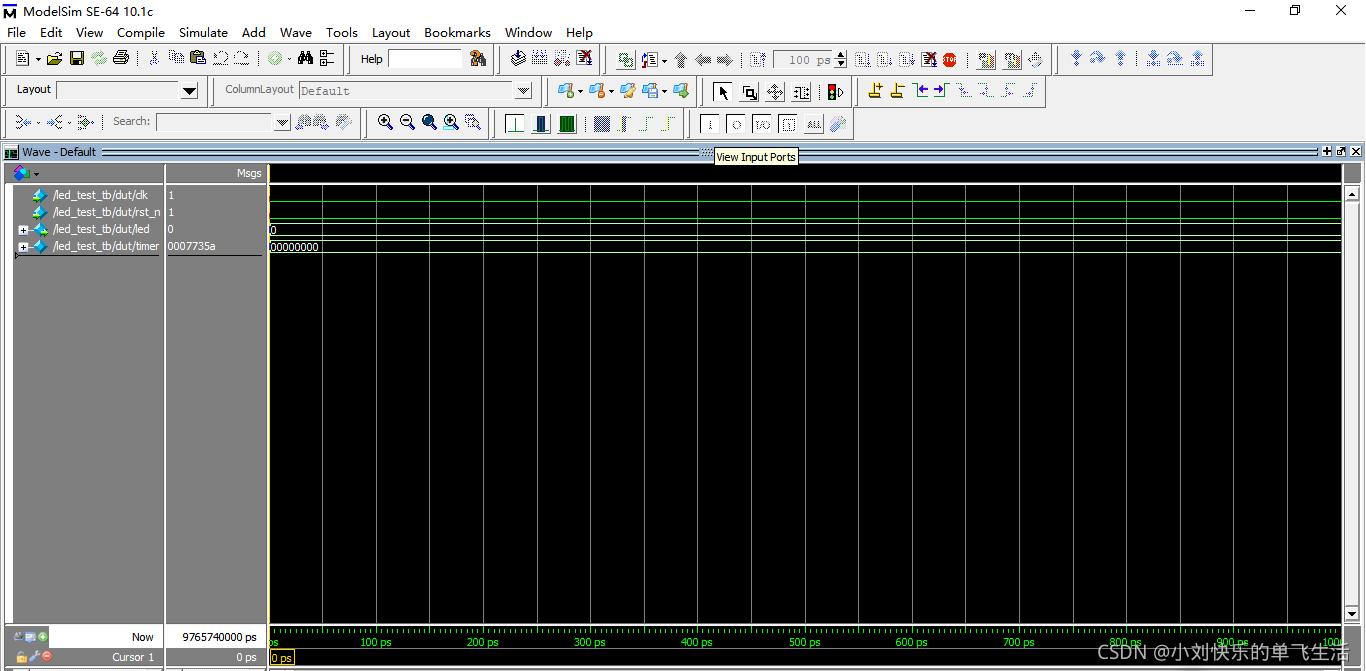Click the Zoom In magnifier icon
The image size is (1366, 671).
[385, 122]
